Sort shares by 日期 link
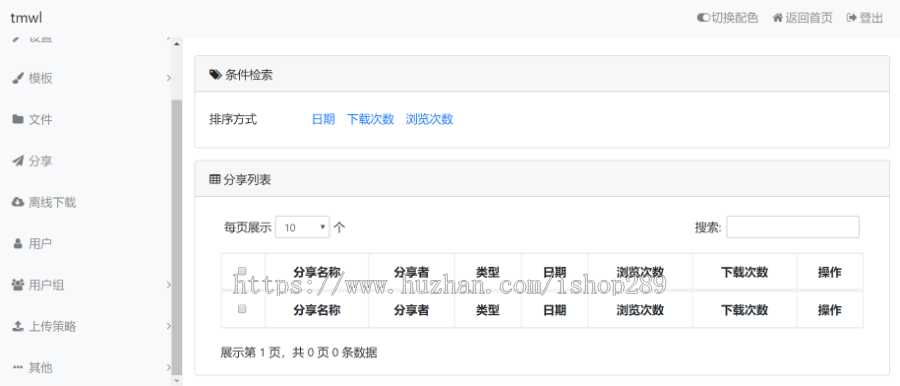The height and width of the screenshot is (386, 900). [x=323, y=119]
